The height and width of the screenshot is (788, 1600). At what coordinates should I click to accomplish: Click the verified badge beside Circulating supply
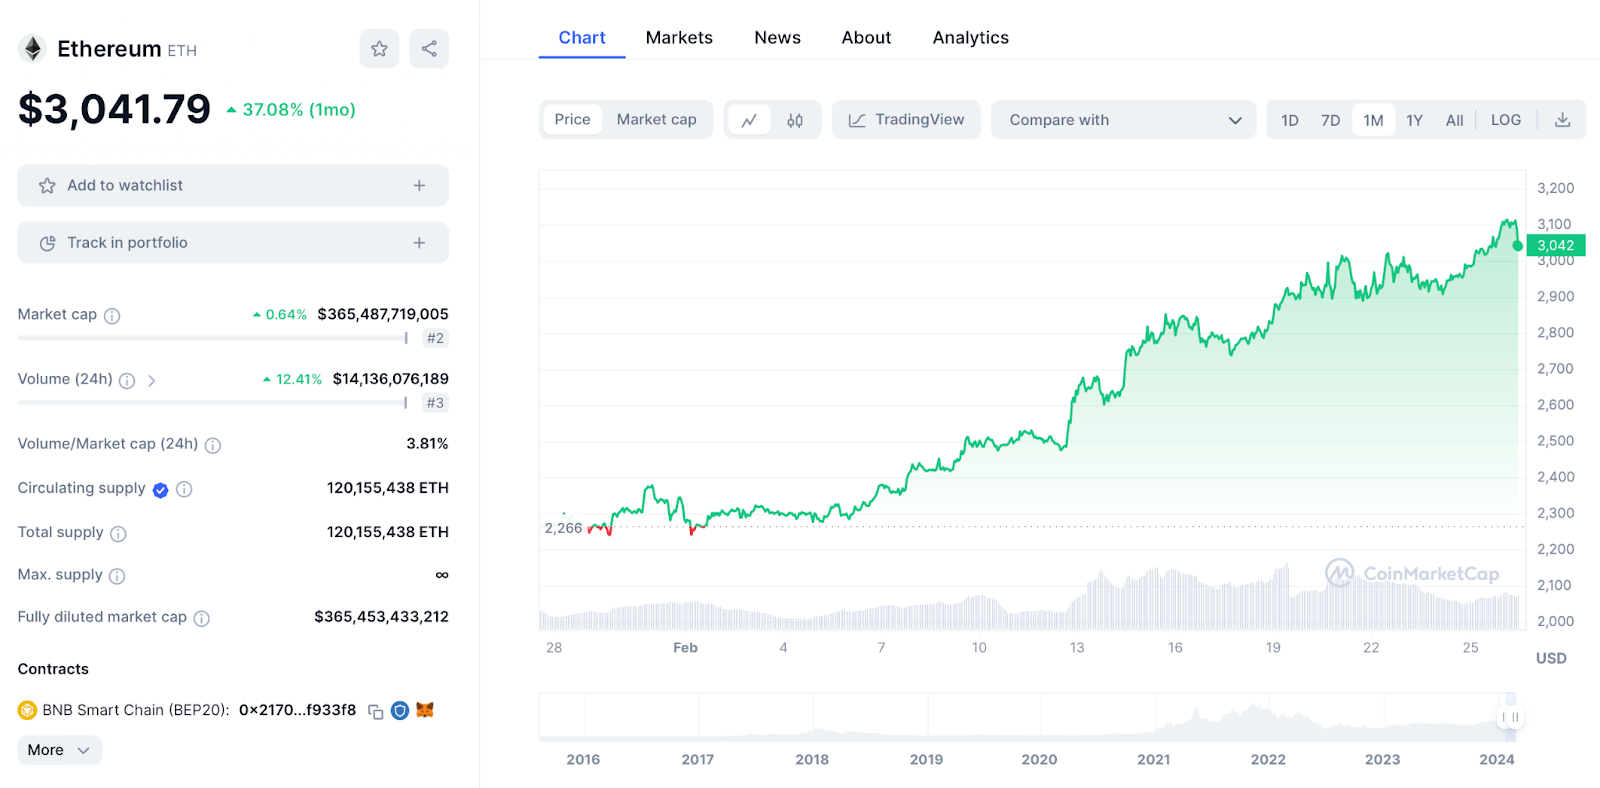coord(160,489)
